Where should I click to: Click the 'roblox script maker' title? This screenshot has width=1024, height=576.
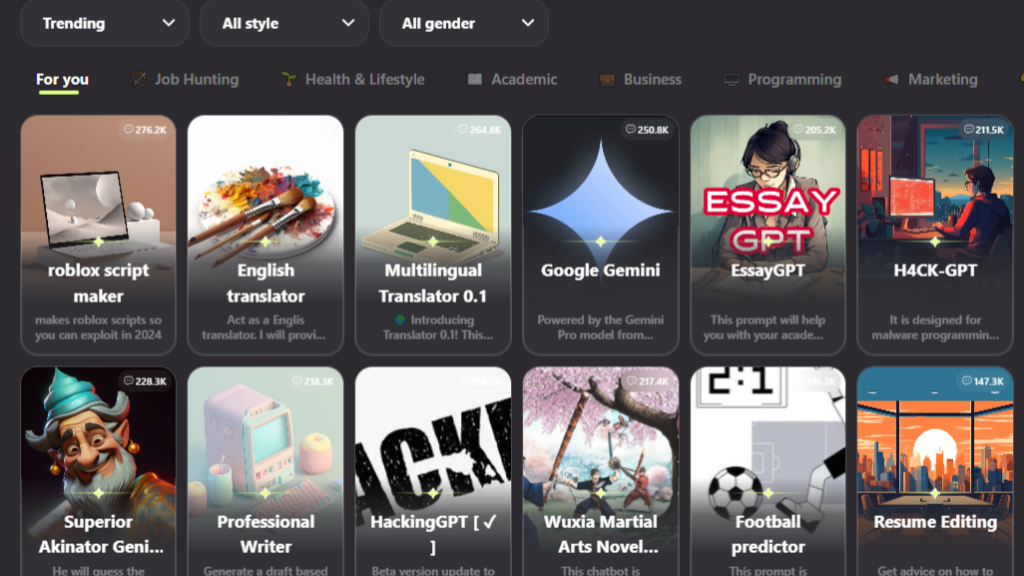[x=98, y=283]
